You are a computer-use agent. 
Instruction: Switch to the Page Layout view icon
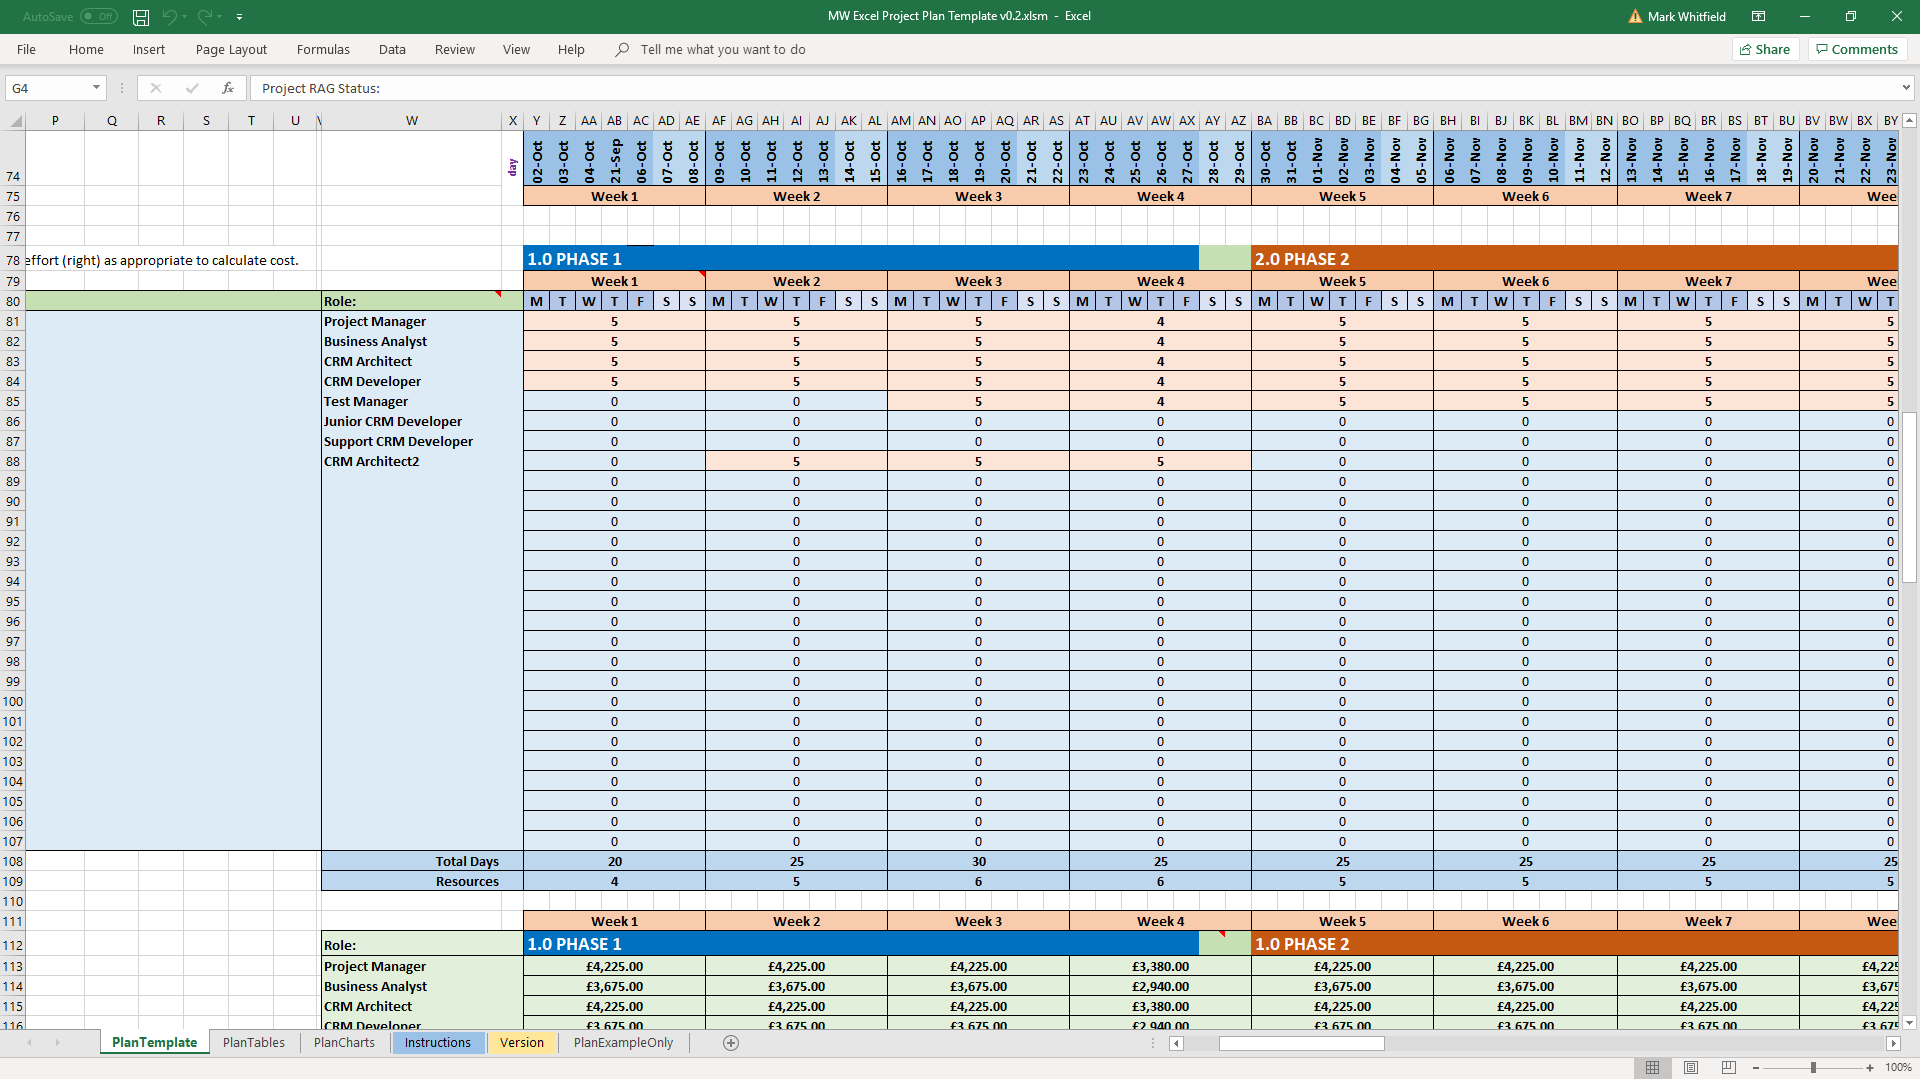click(1691, 1068)
